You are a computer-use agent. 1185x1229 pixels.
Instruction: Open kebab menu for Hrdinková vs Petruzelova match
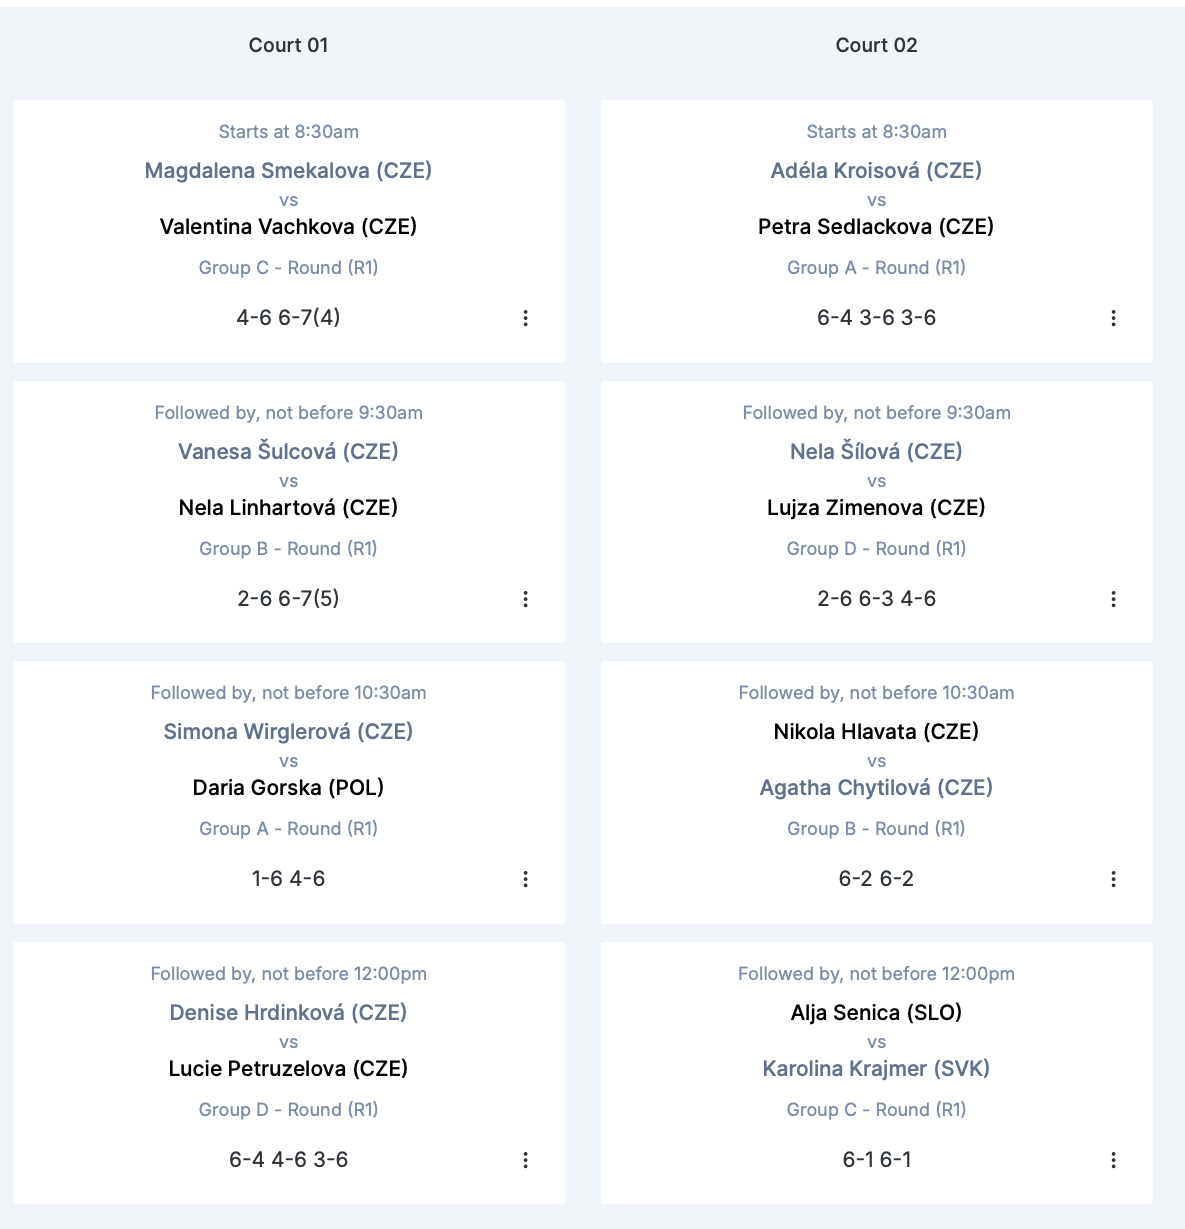point(525,1160)
